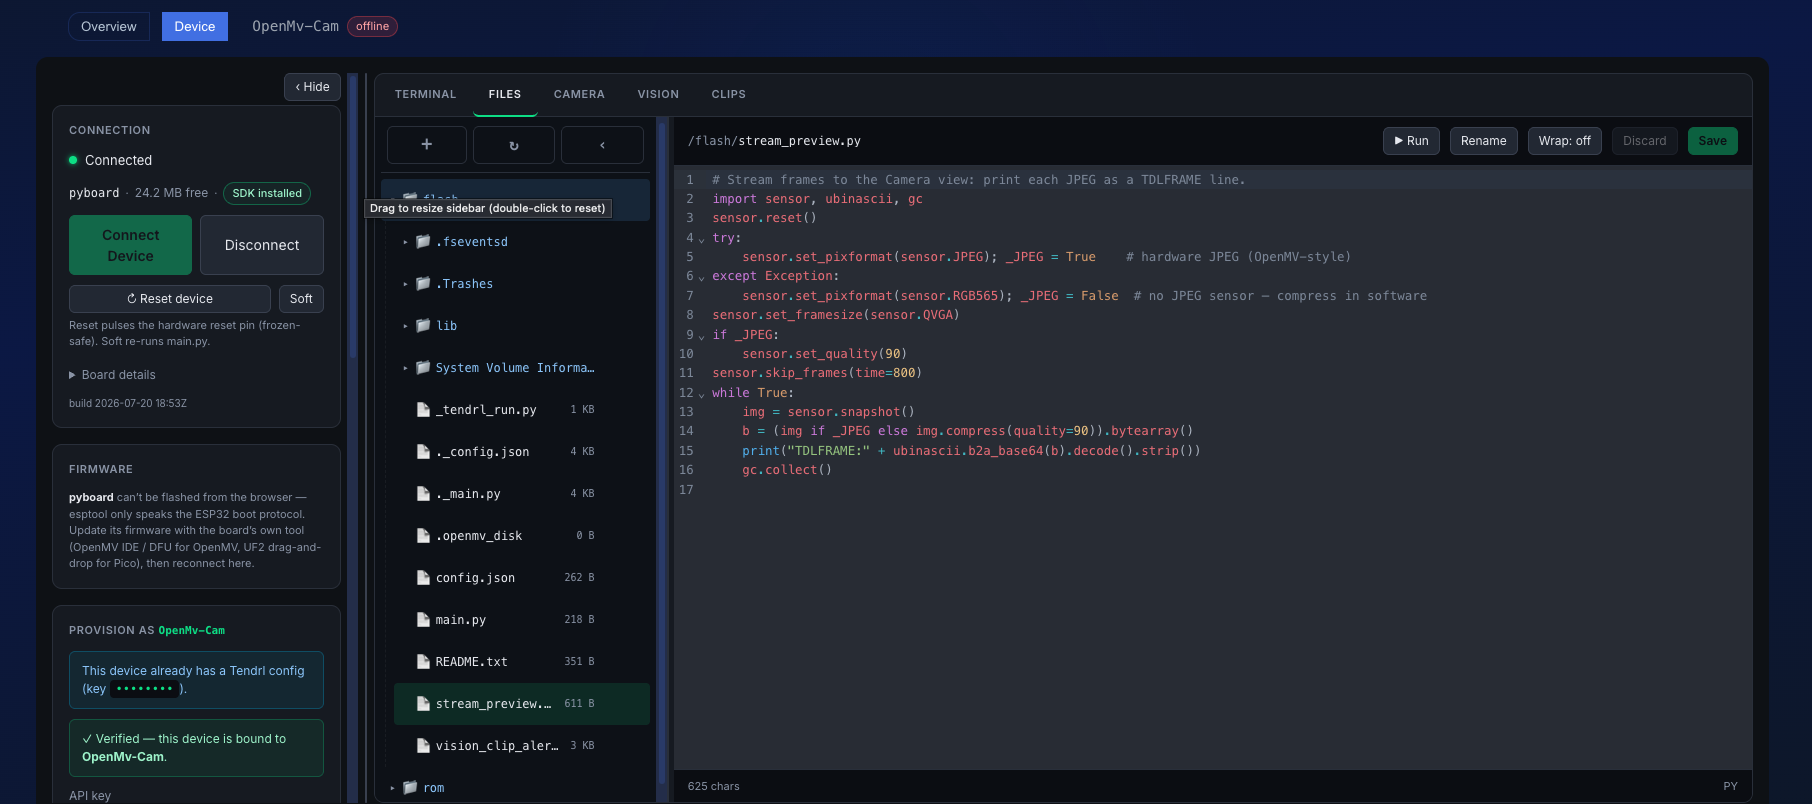Screen dimensions: 1812x804
Task: Switch to the Overview page tab
Action: coord(109,26)
